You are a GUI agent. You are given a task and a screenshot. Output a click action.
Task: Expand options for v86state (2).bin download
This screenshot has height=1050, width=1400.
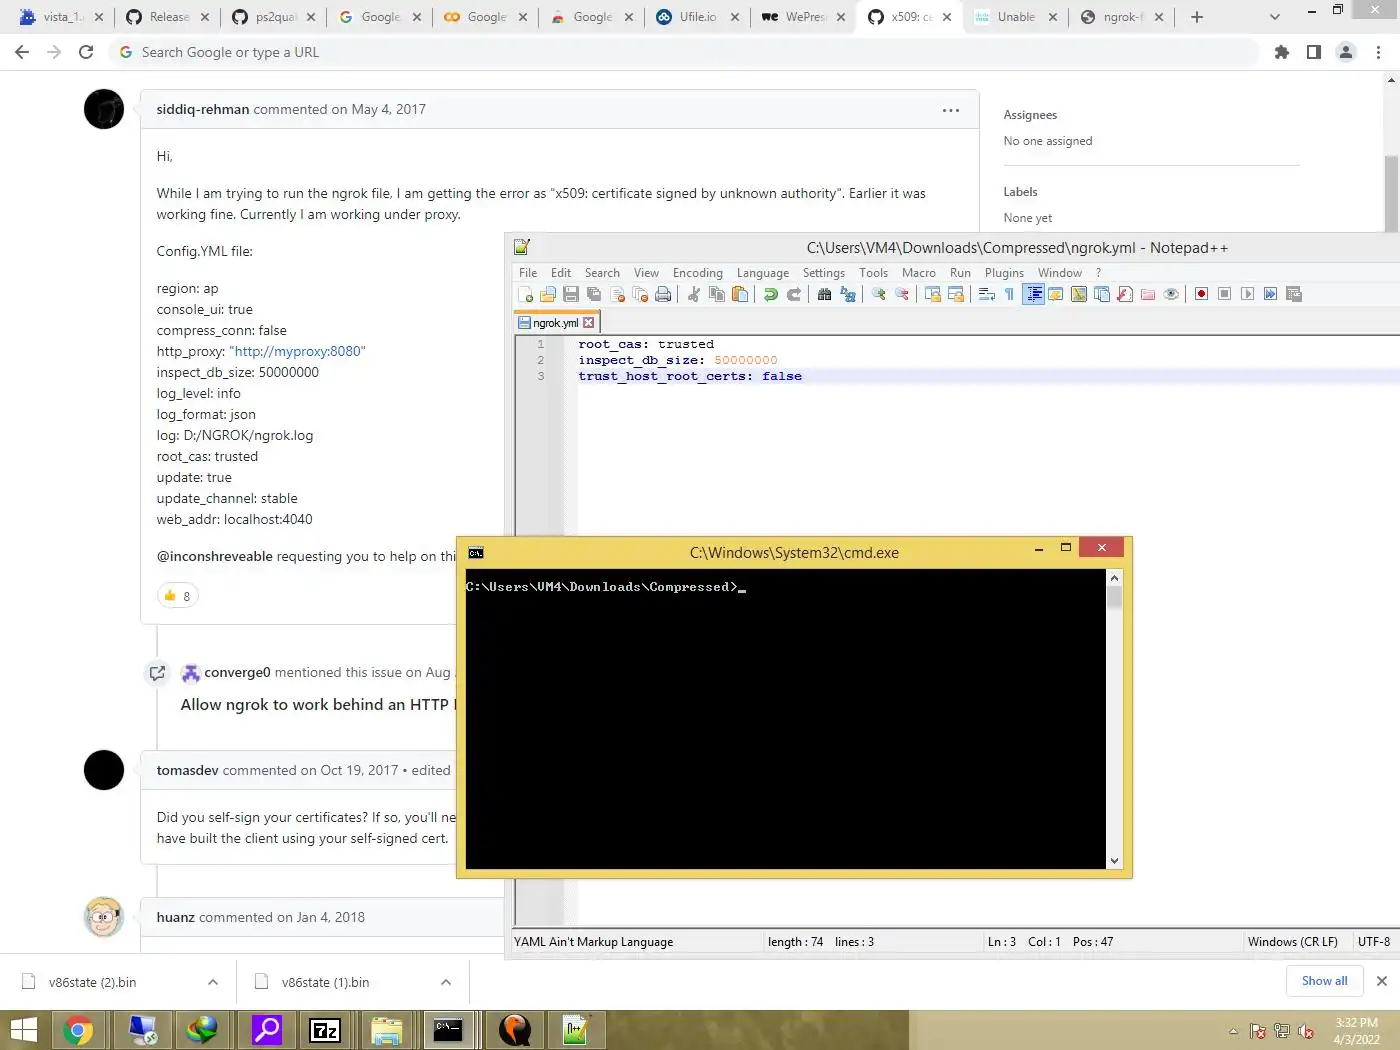[213, 983]
